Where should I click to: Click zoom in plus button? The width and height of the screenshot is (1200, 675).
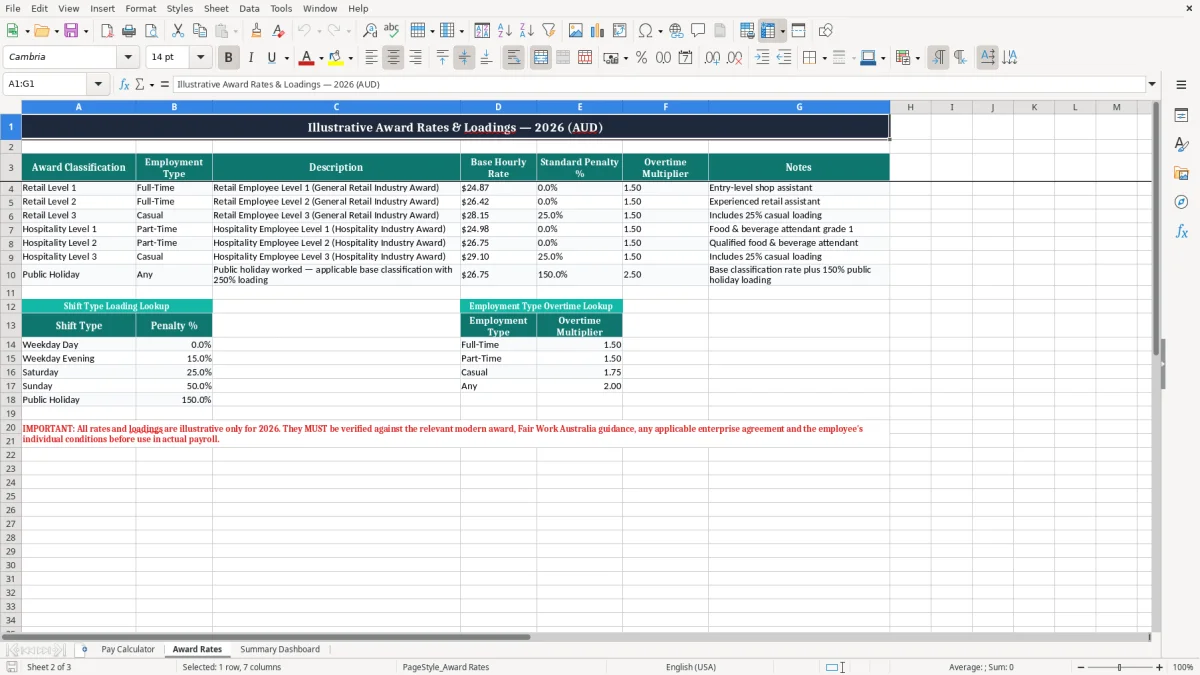(x=1160, y=667)
